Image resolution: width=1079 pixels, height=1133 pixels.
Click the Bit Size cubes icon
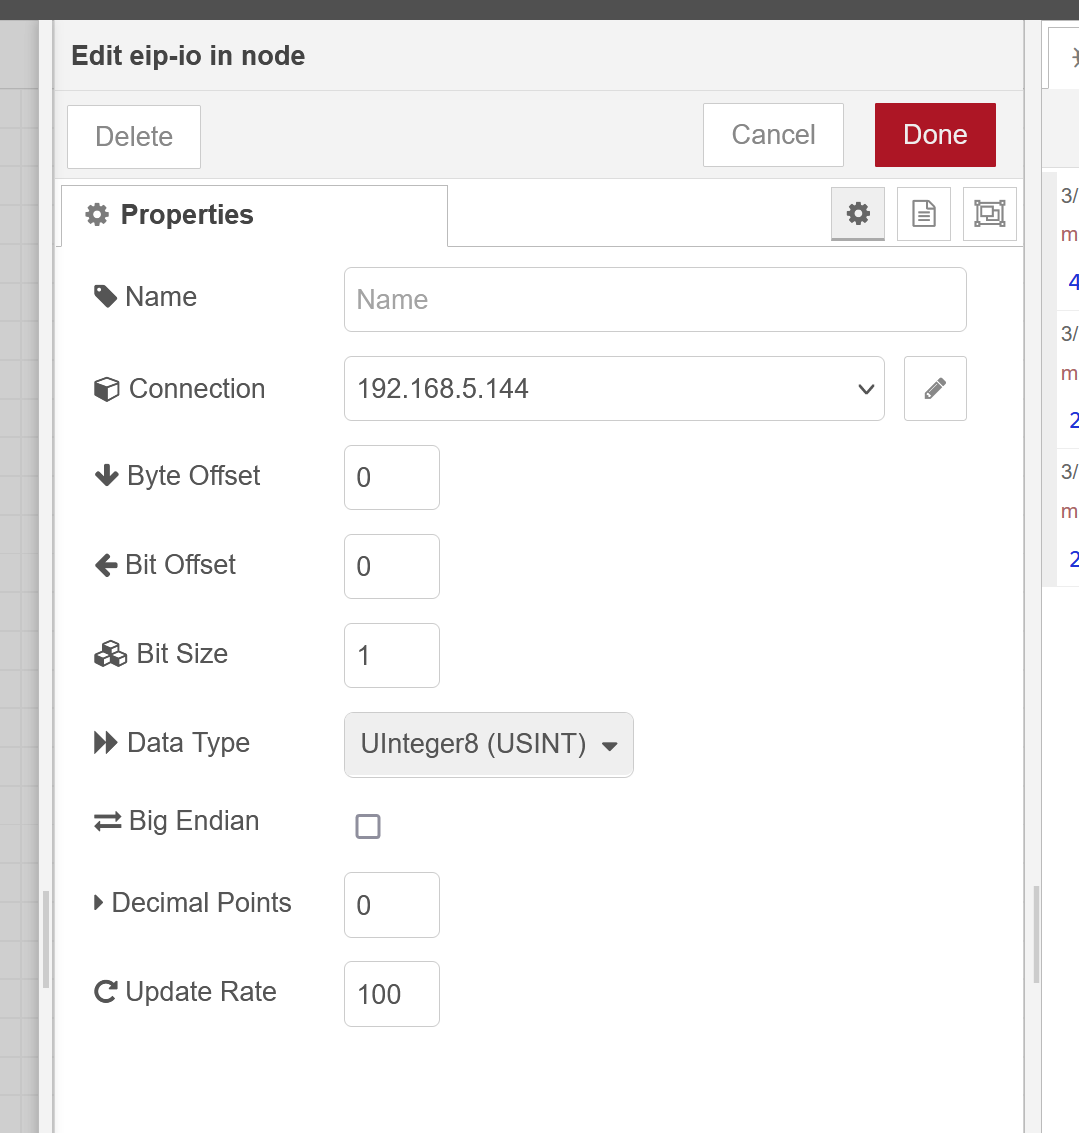point(111,654)
